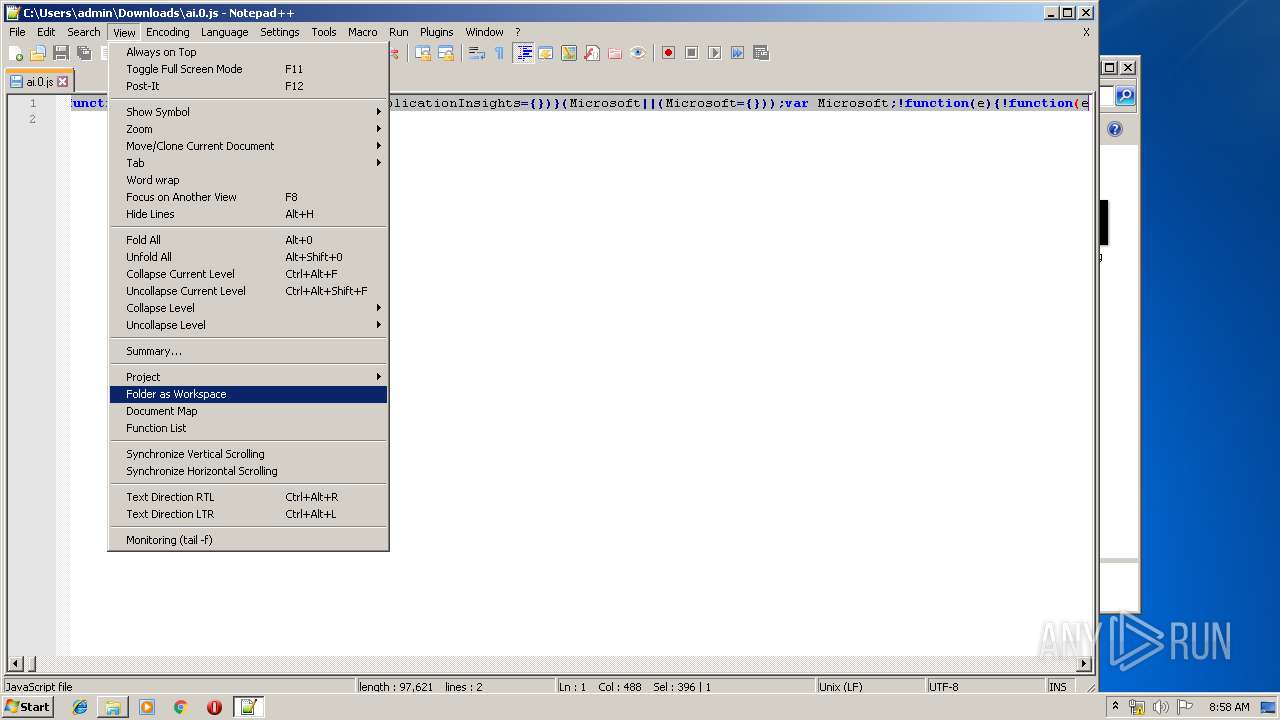The height and width of the screenshot is (720, 1280).
Task: Click horizontal scrollbar left arrow
Action: (15, 663)
